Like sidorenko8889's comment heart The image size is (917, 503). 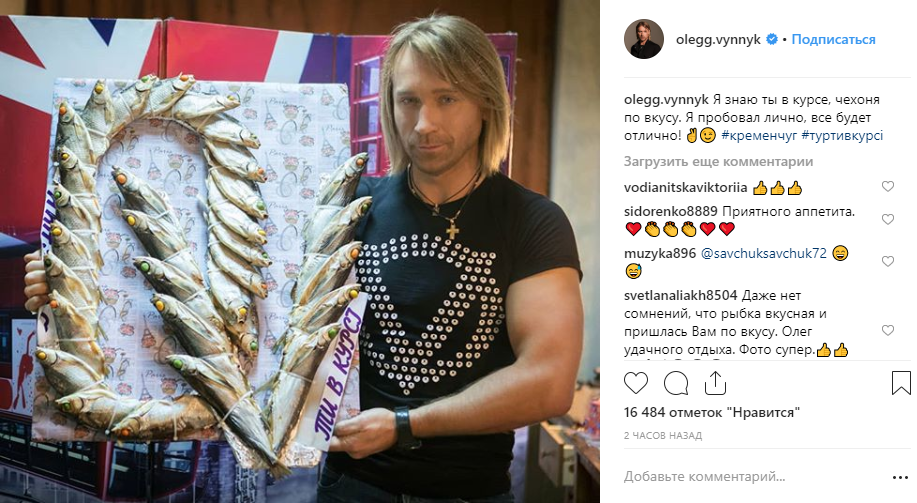(x=888, y=219)
